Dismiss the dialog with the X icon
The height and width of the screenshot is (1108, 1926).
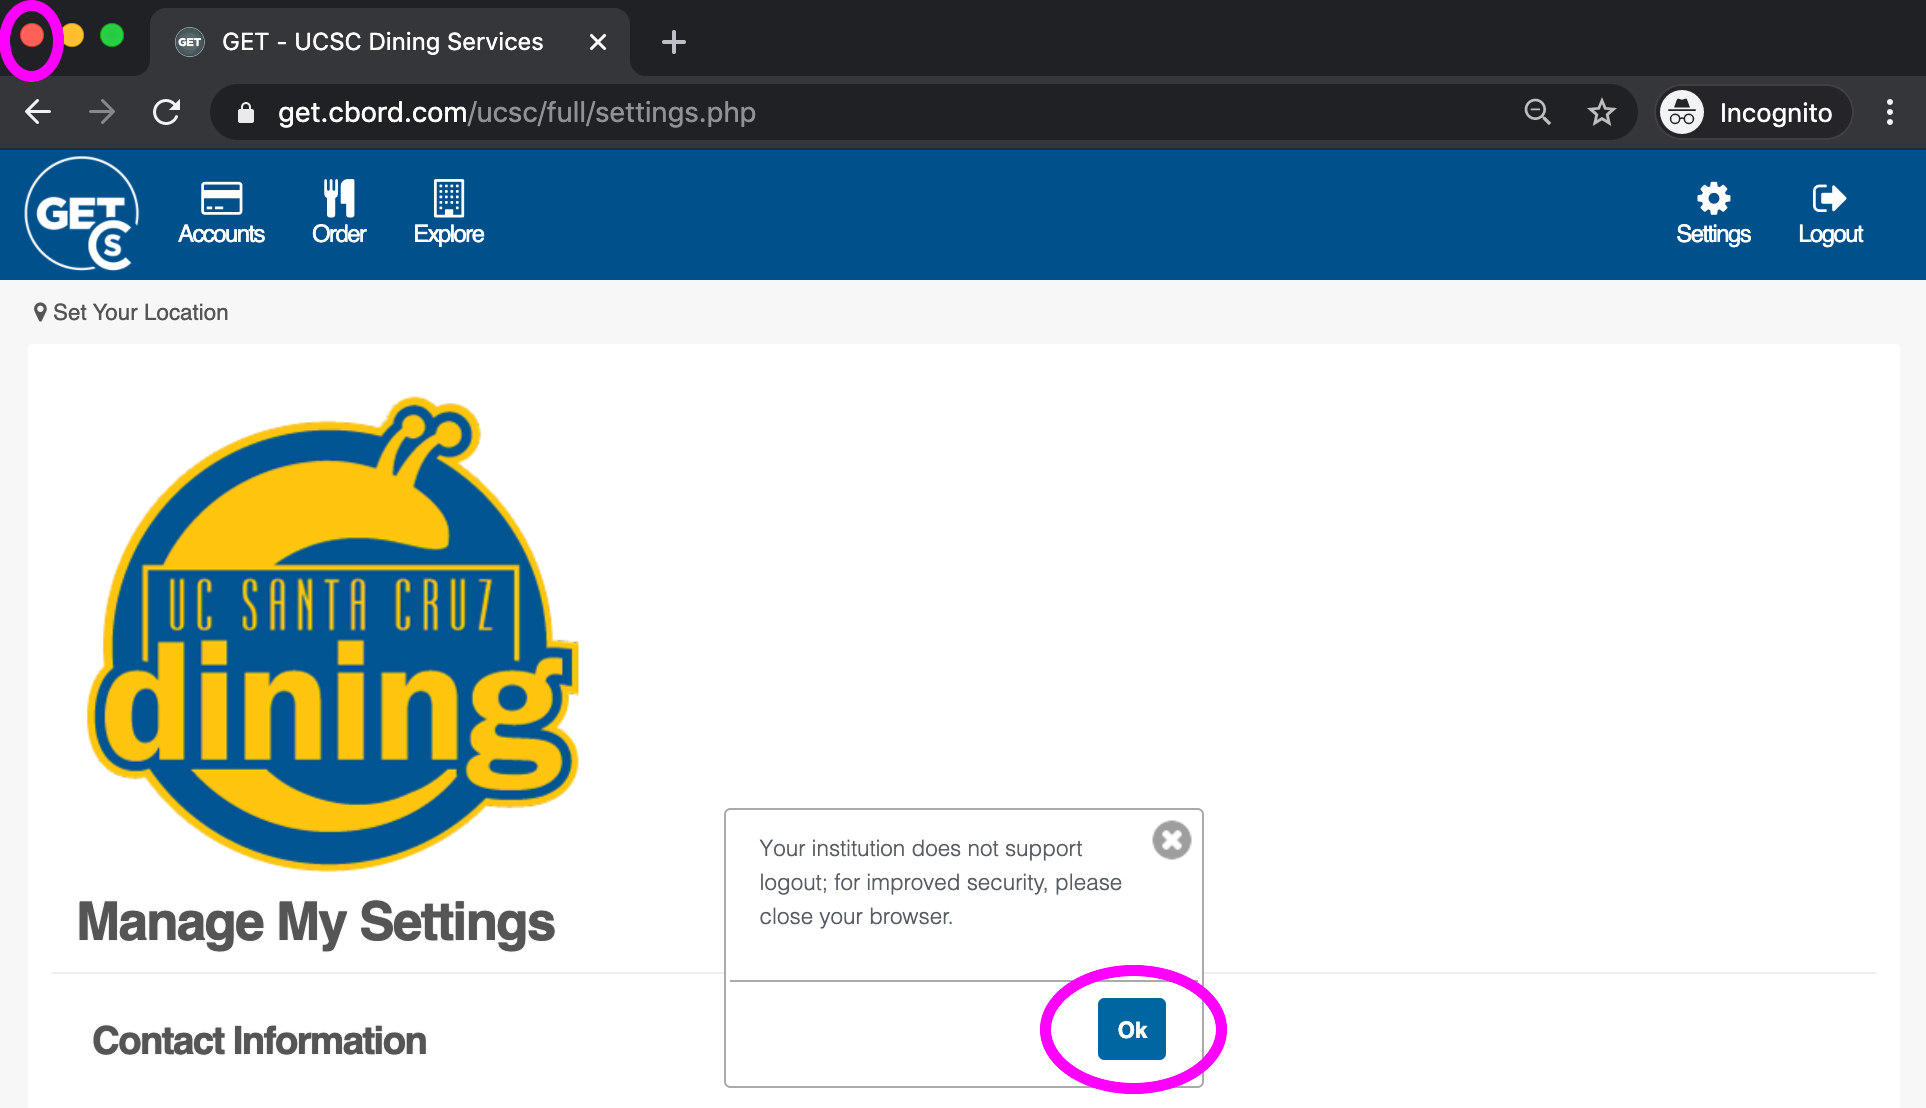point(1171,840)
